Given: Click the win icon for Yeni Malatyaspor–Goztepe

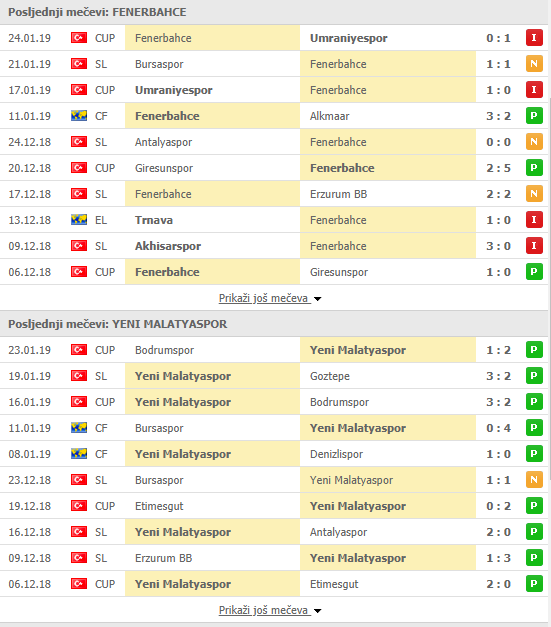Looking at the screenshot, I should coord(534,376).
